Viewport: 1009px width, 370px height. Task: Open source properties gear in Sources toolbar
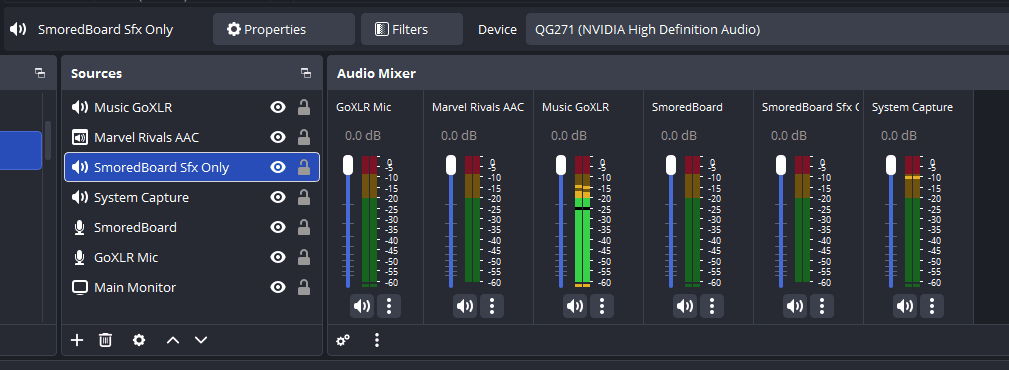click(139, 340)
